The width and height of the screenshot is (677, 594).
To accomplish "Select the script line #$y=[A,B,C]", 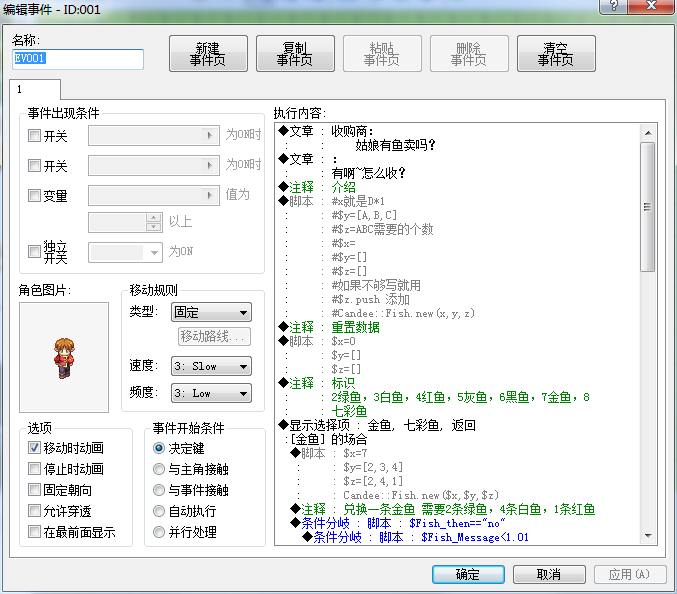I will [x=364, y=215].
